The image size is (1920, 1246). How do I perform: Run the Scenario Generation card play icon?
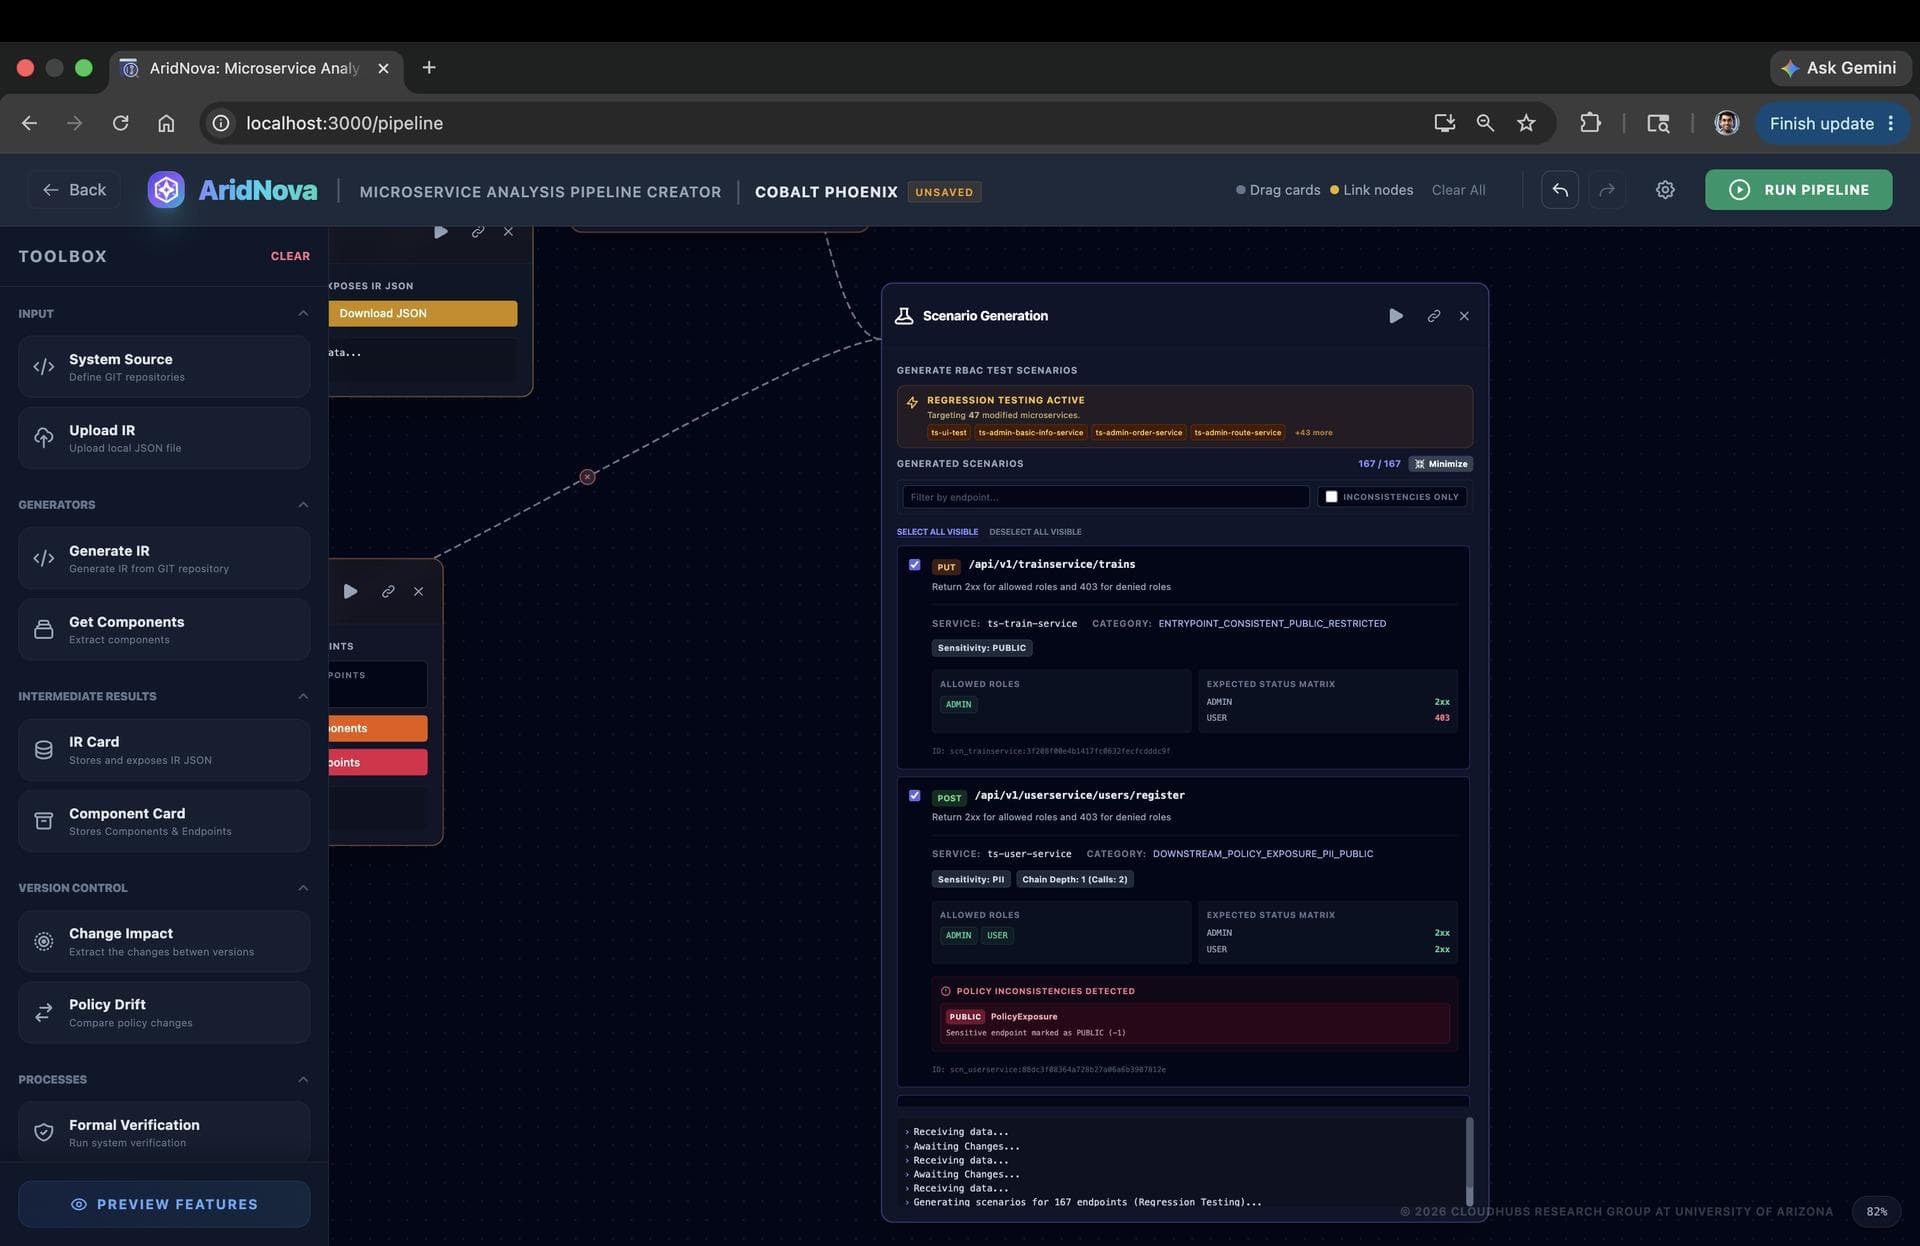coord(1396,316)
